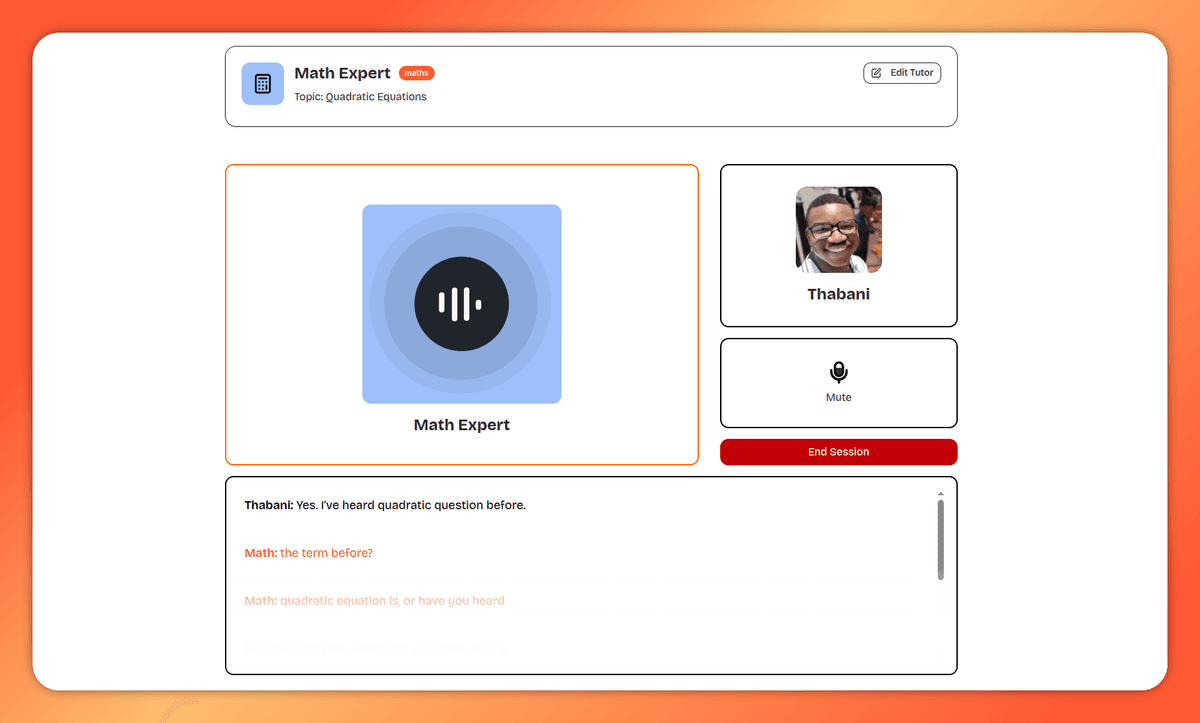
Task: Click the calculator subject icon in the header
Action: pyautogui.click(x=263, y=84)
